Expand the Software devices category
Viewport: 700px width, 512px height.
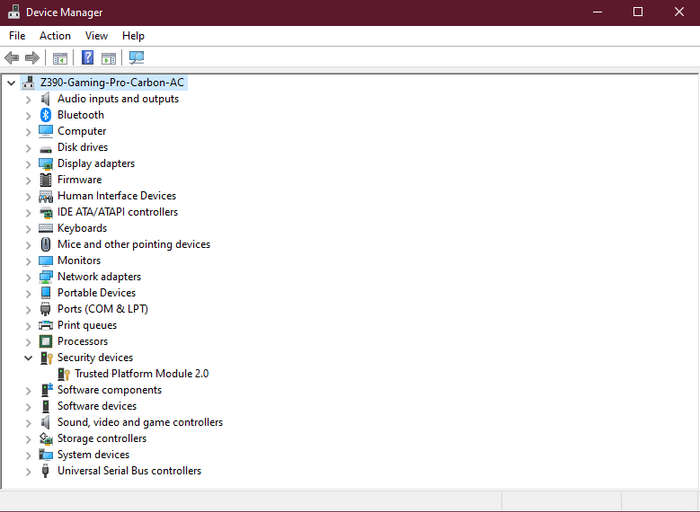(28, 407)
